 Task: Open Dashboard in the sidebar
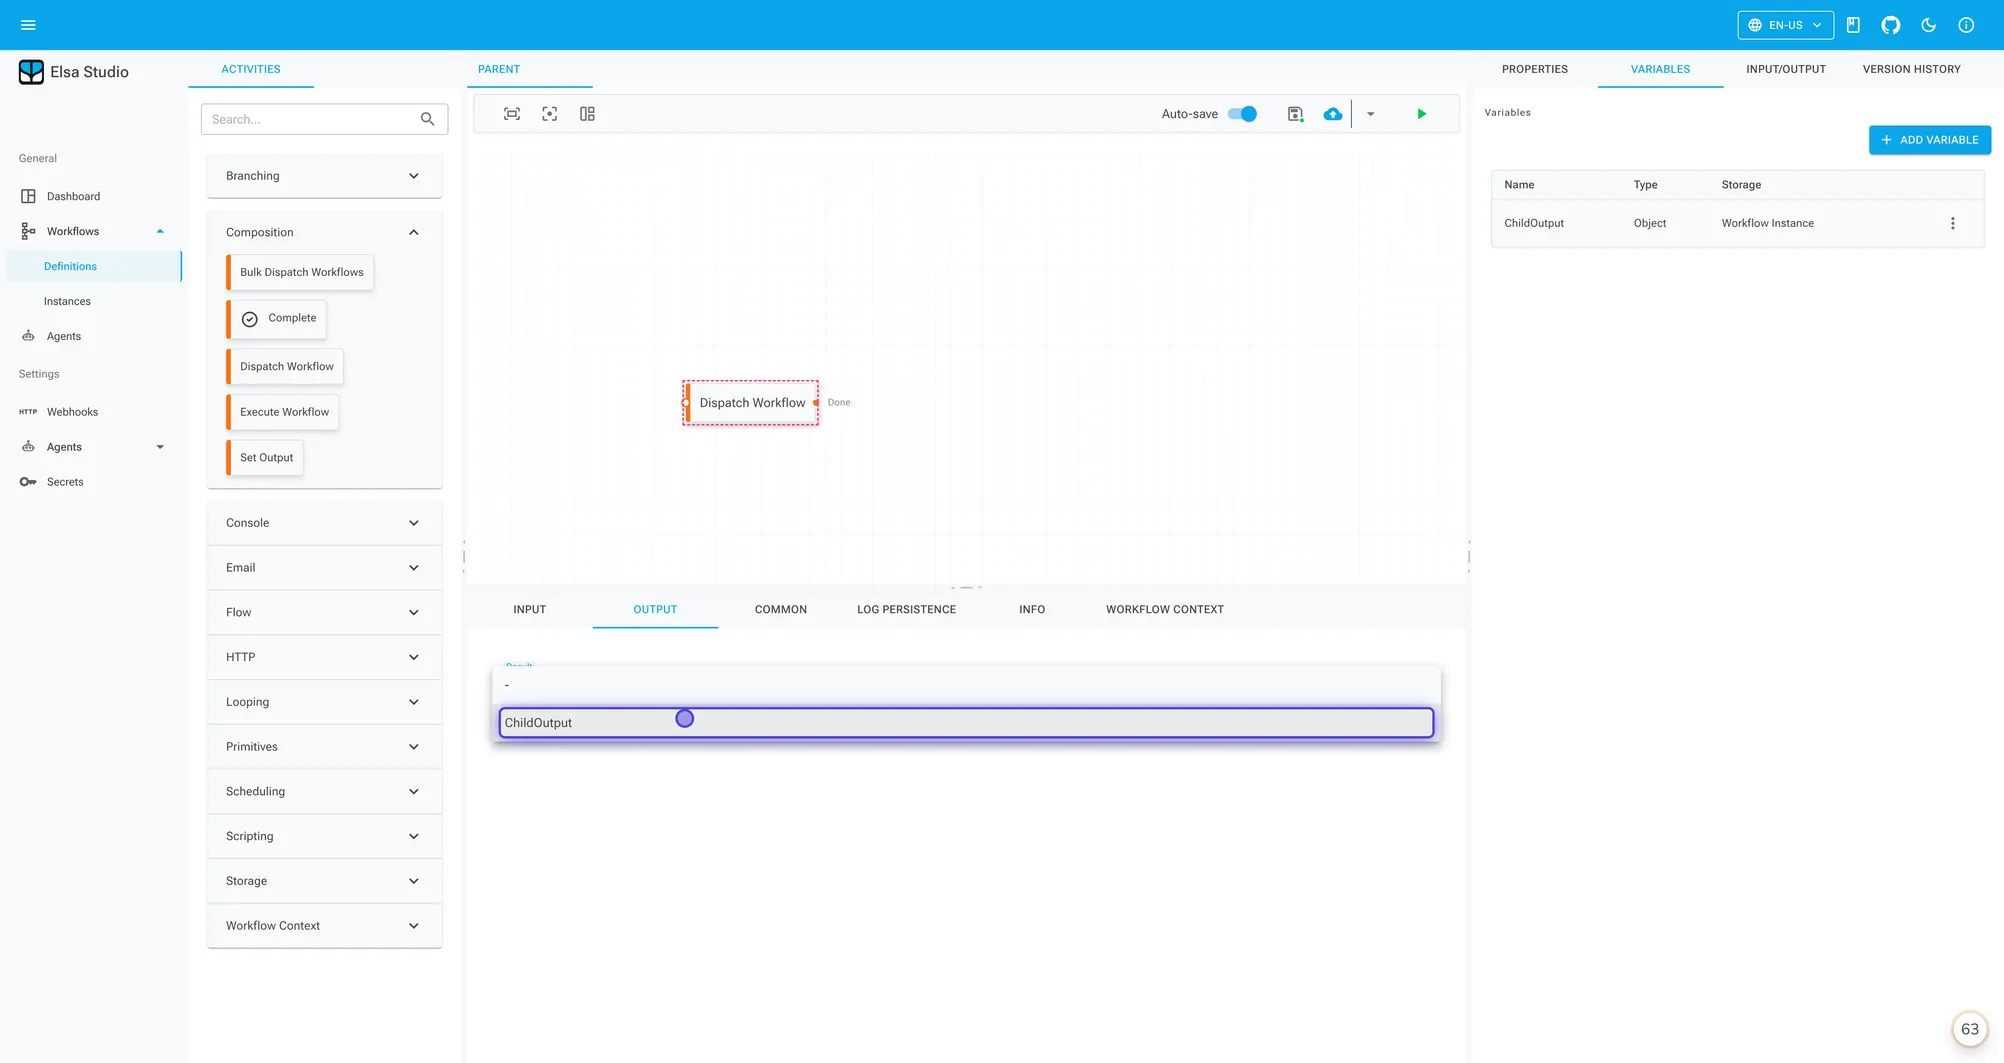coord(94,196)
